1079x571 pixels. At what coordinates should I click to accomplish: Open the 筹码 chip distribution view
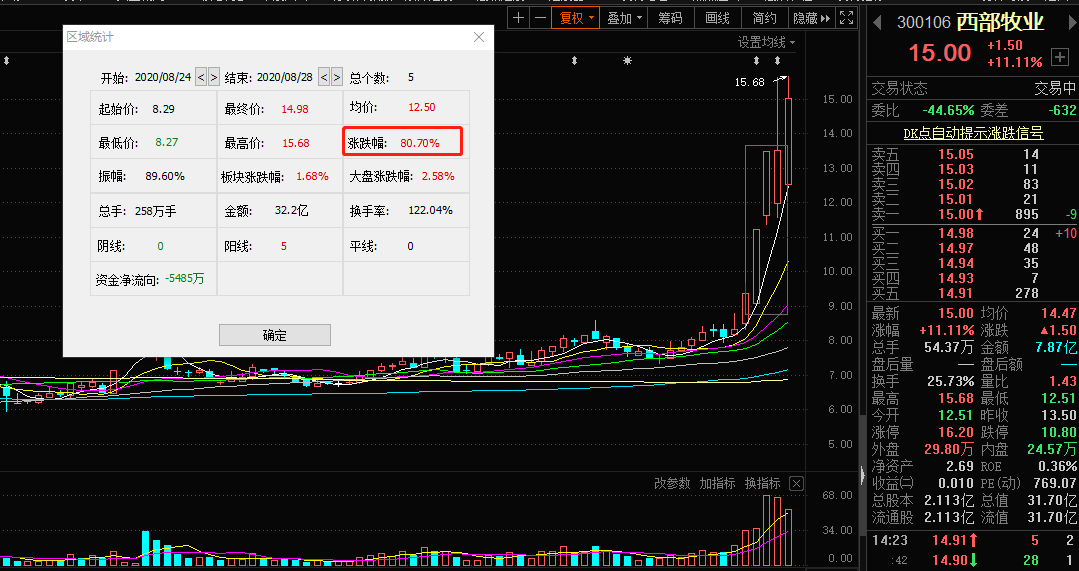click(x=670, y=18)
